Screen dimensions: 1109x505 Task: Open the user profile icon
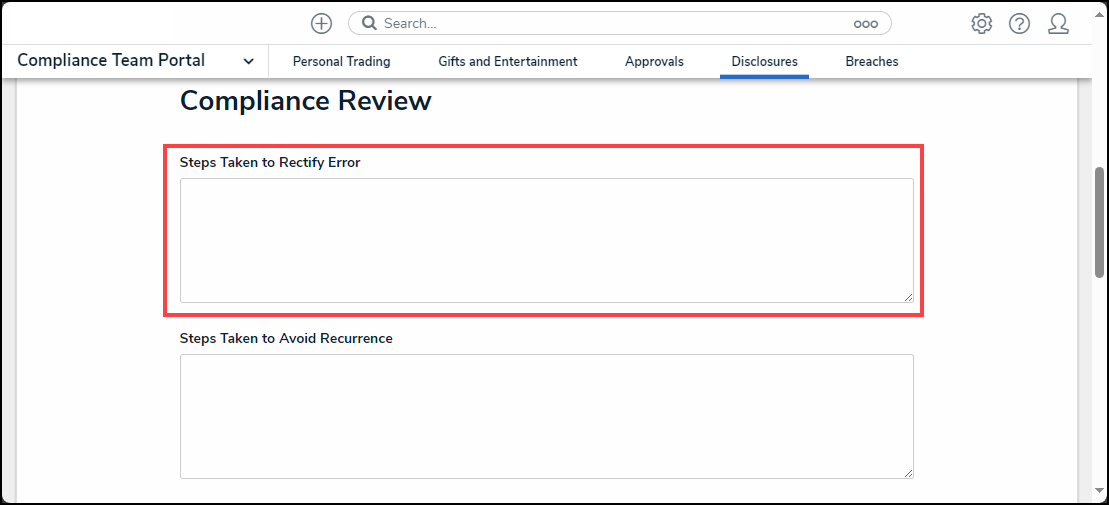pyautogui.click(x=1058, y=24)
